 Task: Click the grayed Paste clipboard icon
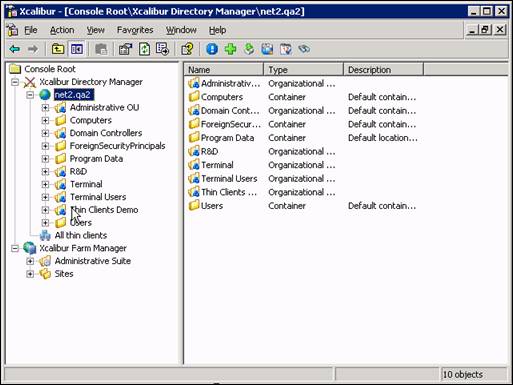tap(101, 49)
